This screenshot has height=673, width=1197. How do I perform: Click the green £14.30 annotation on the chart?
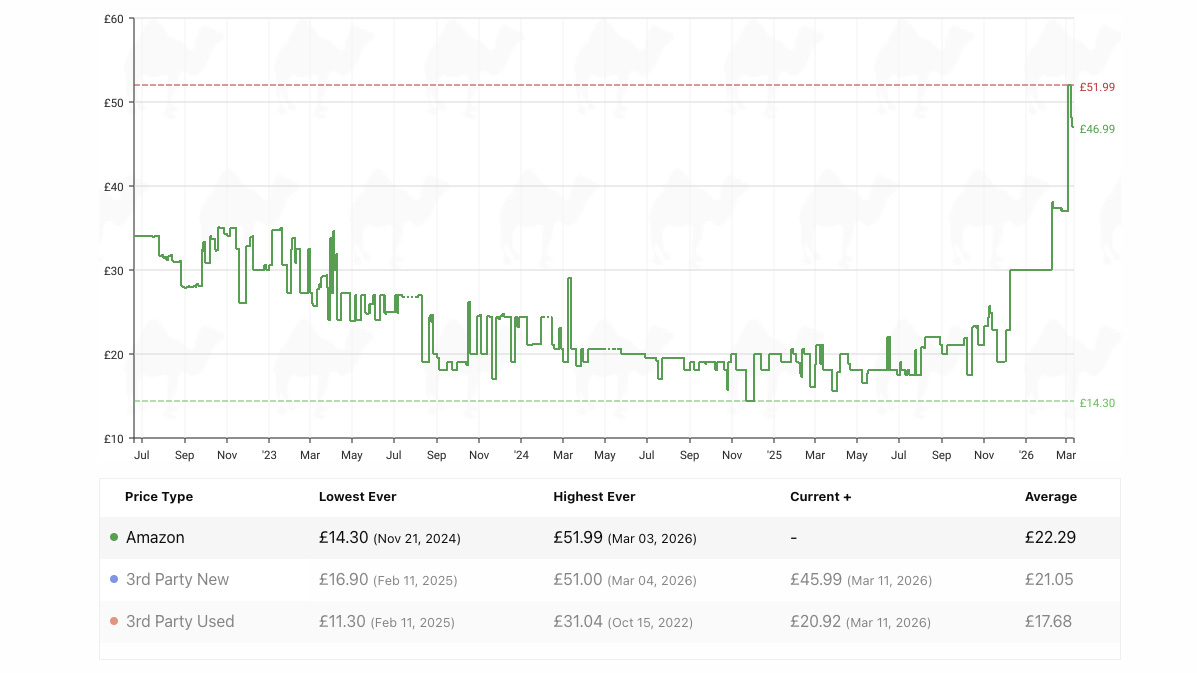tap(1096, 403)
